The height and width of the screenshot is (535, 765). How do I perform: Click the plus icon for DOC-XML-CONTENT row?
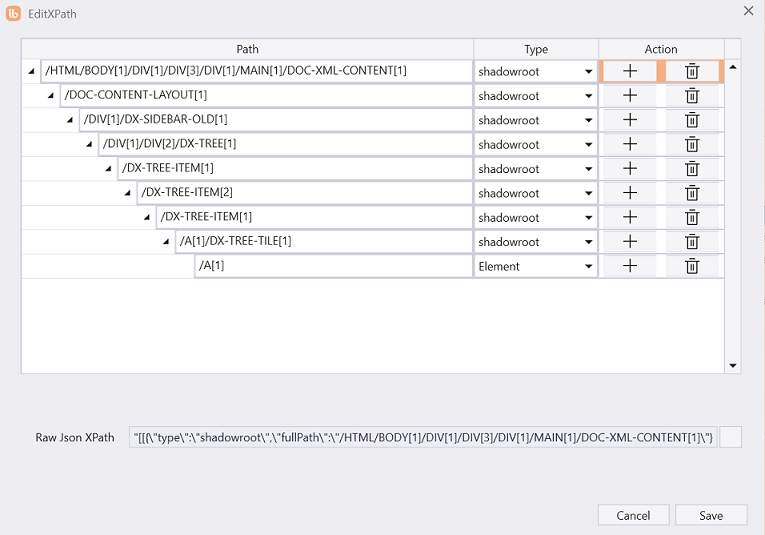pyautogui.click(x=630, y=71)
